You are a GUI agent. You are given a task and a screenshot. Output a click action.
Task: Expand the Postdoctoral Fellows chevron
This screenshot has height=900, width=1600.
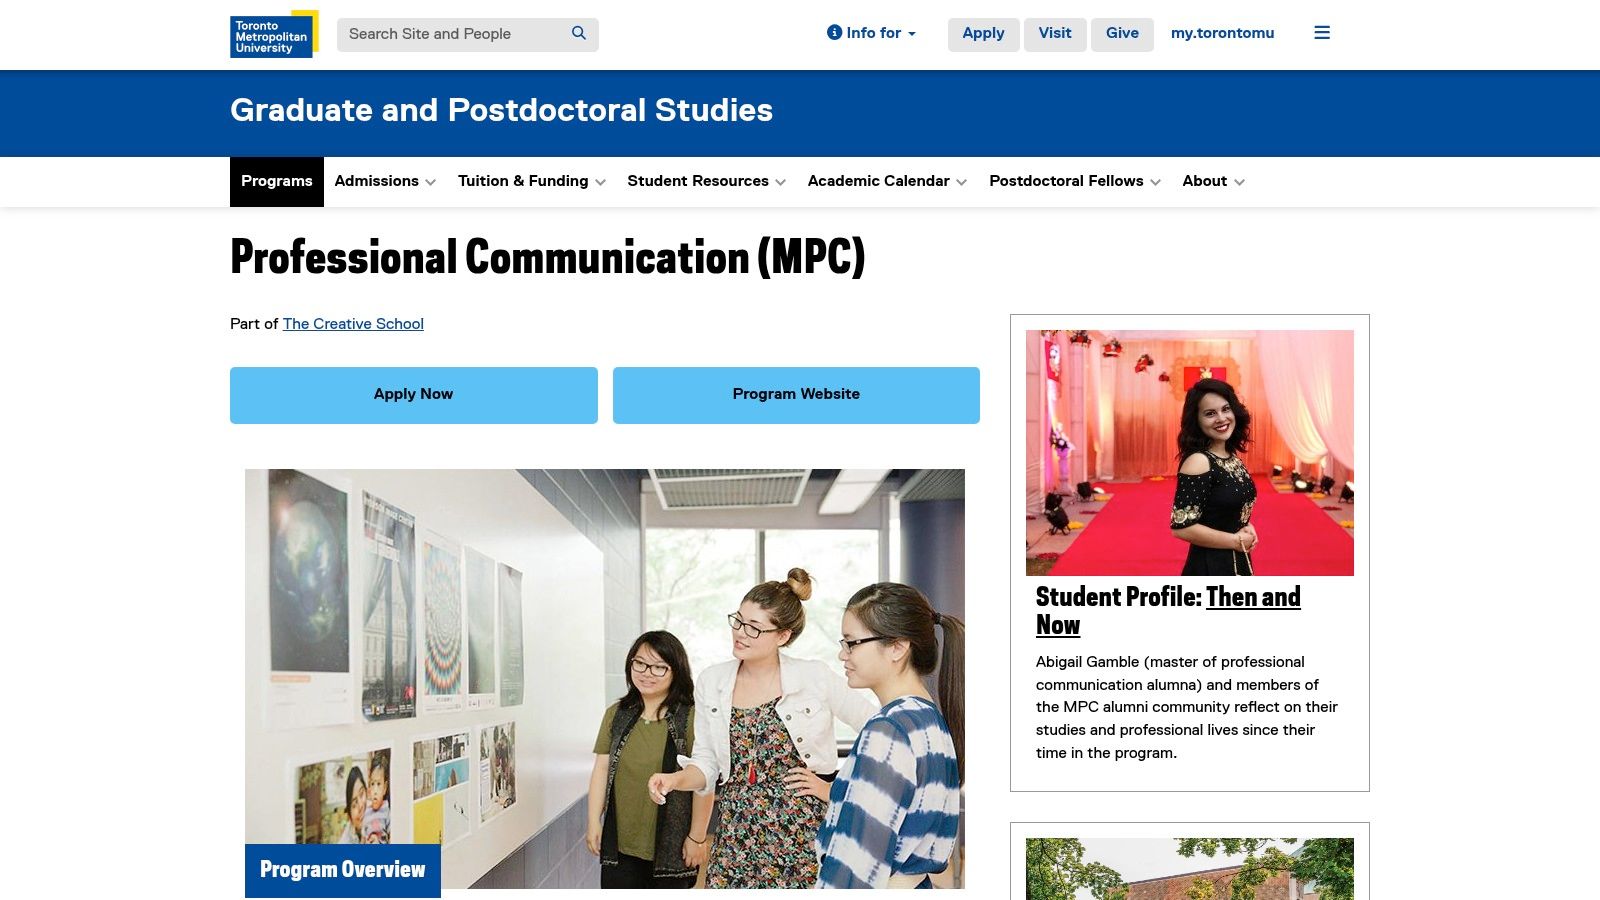pos(1155,182)
